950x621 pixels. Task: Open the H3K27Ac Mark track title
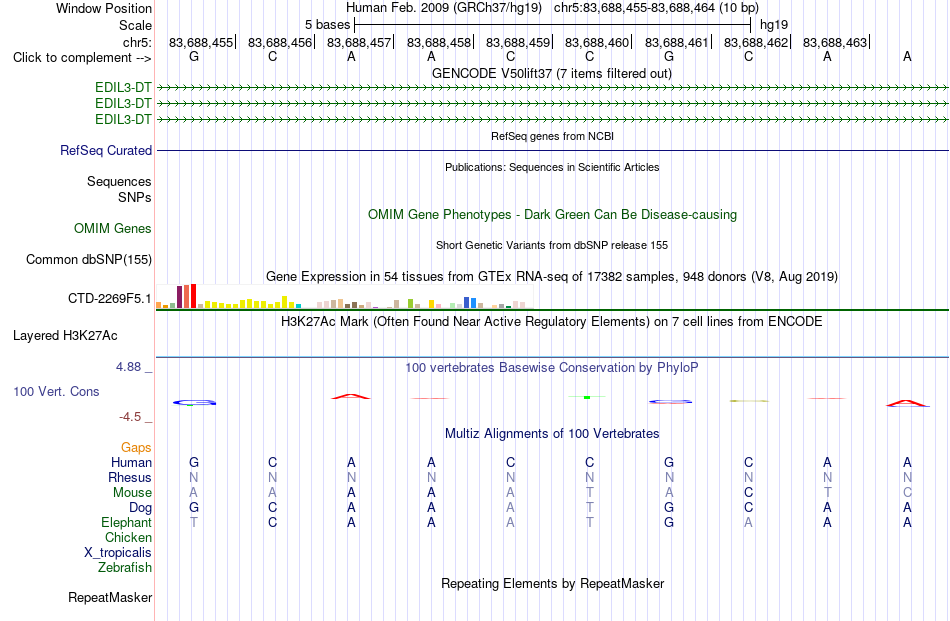(552, 321)
